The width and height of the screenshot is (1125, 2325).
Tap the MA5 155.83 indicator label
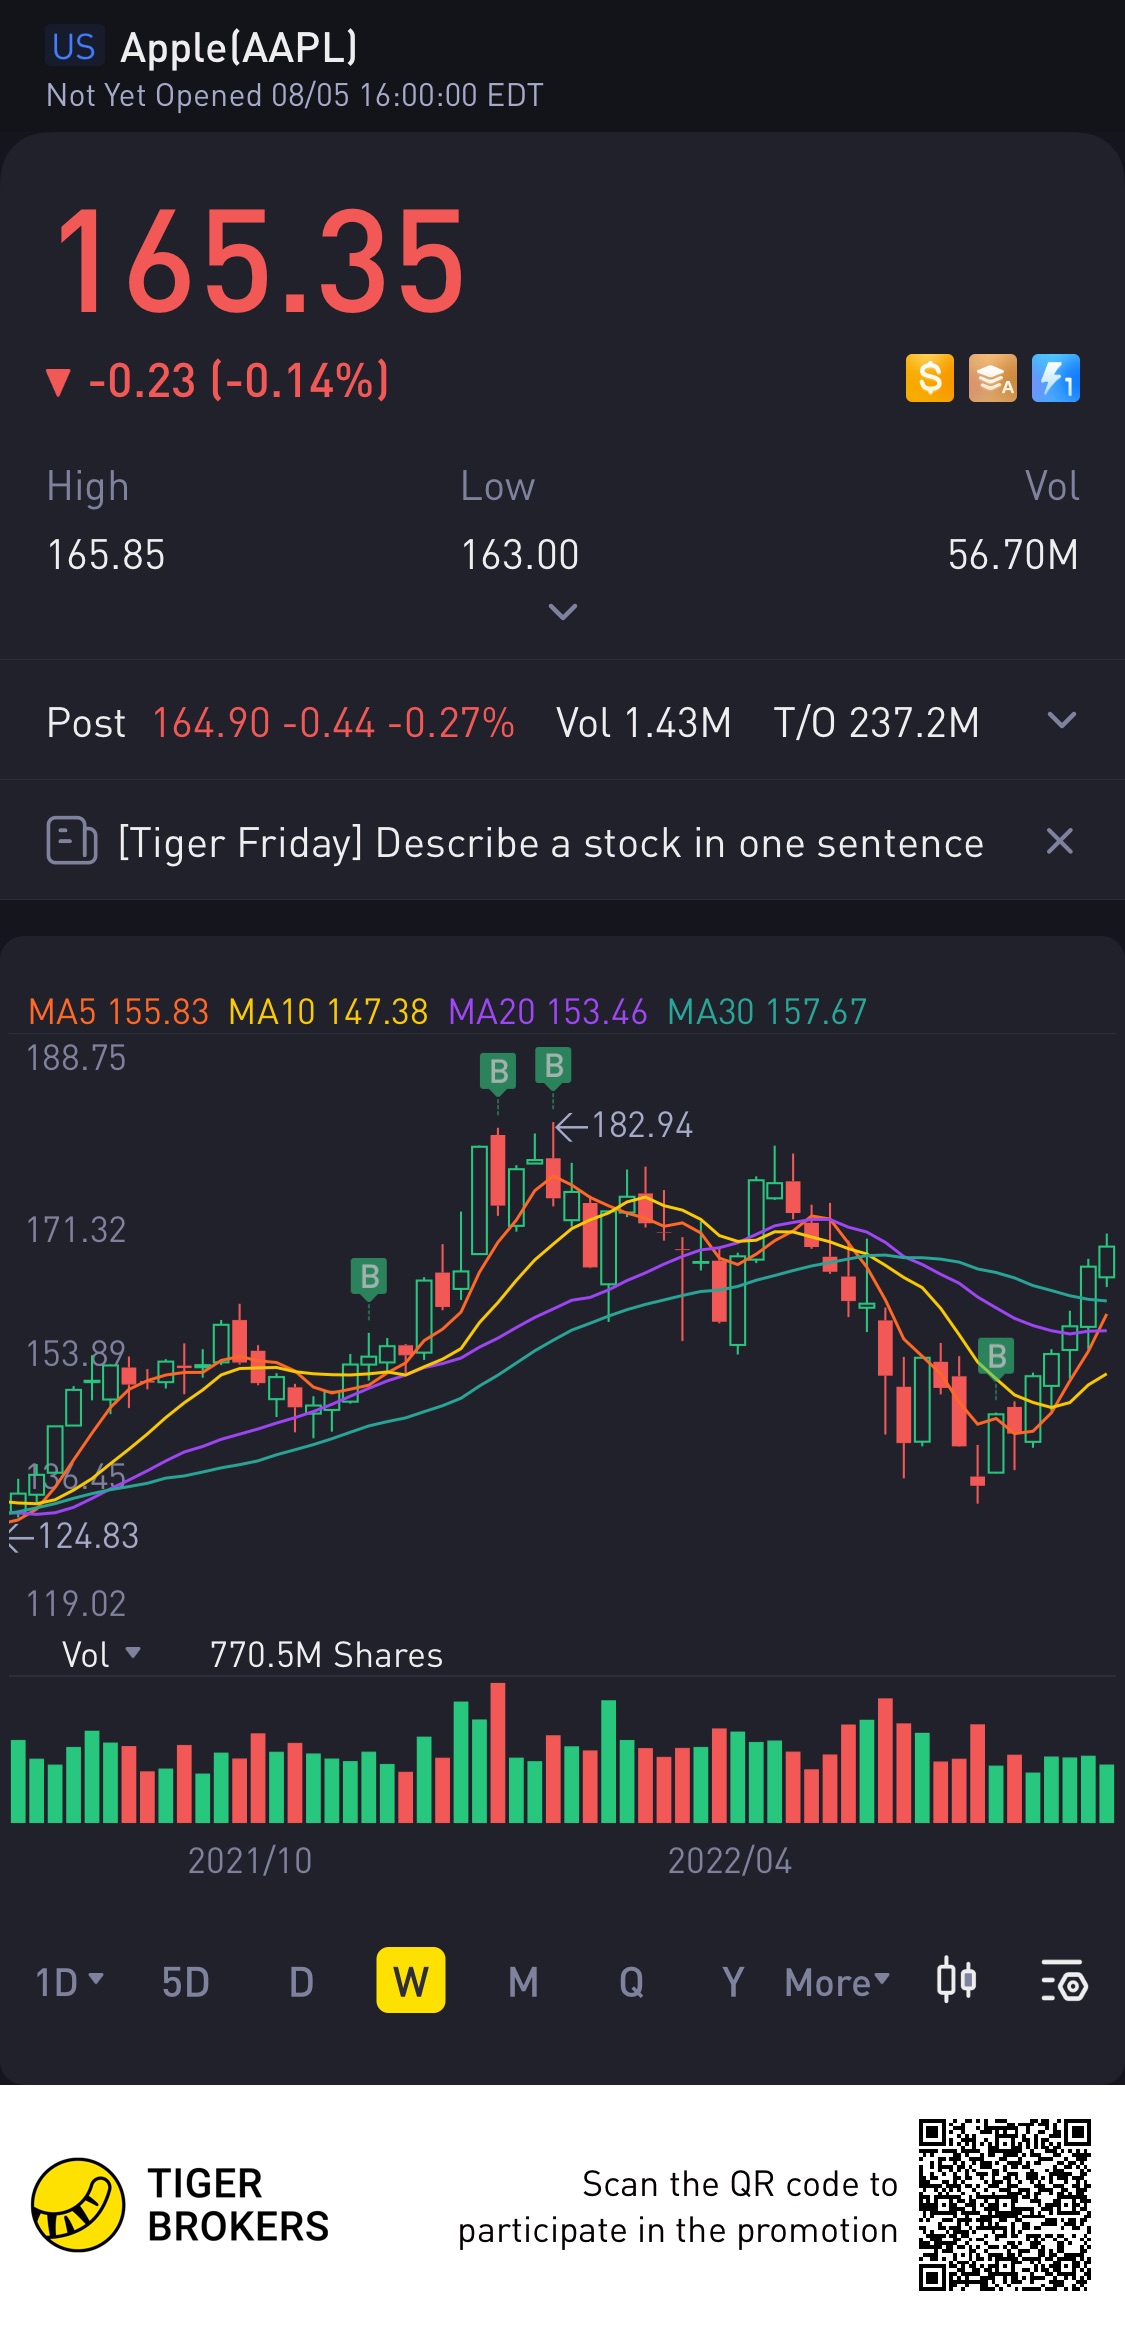[118, 1012]
